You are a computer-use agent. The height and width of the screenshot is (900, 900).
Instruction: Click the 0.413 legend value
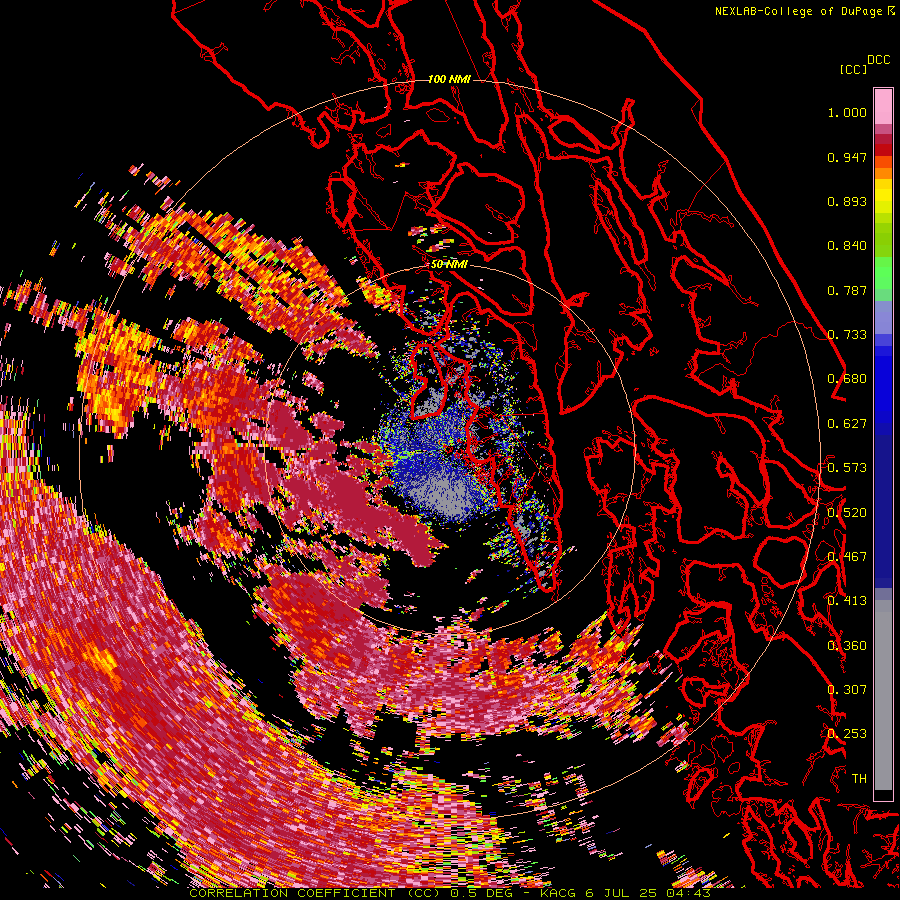tap(847, 601)
